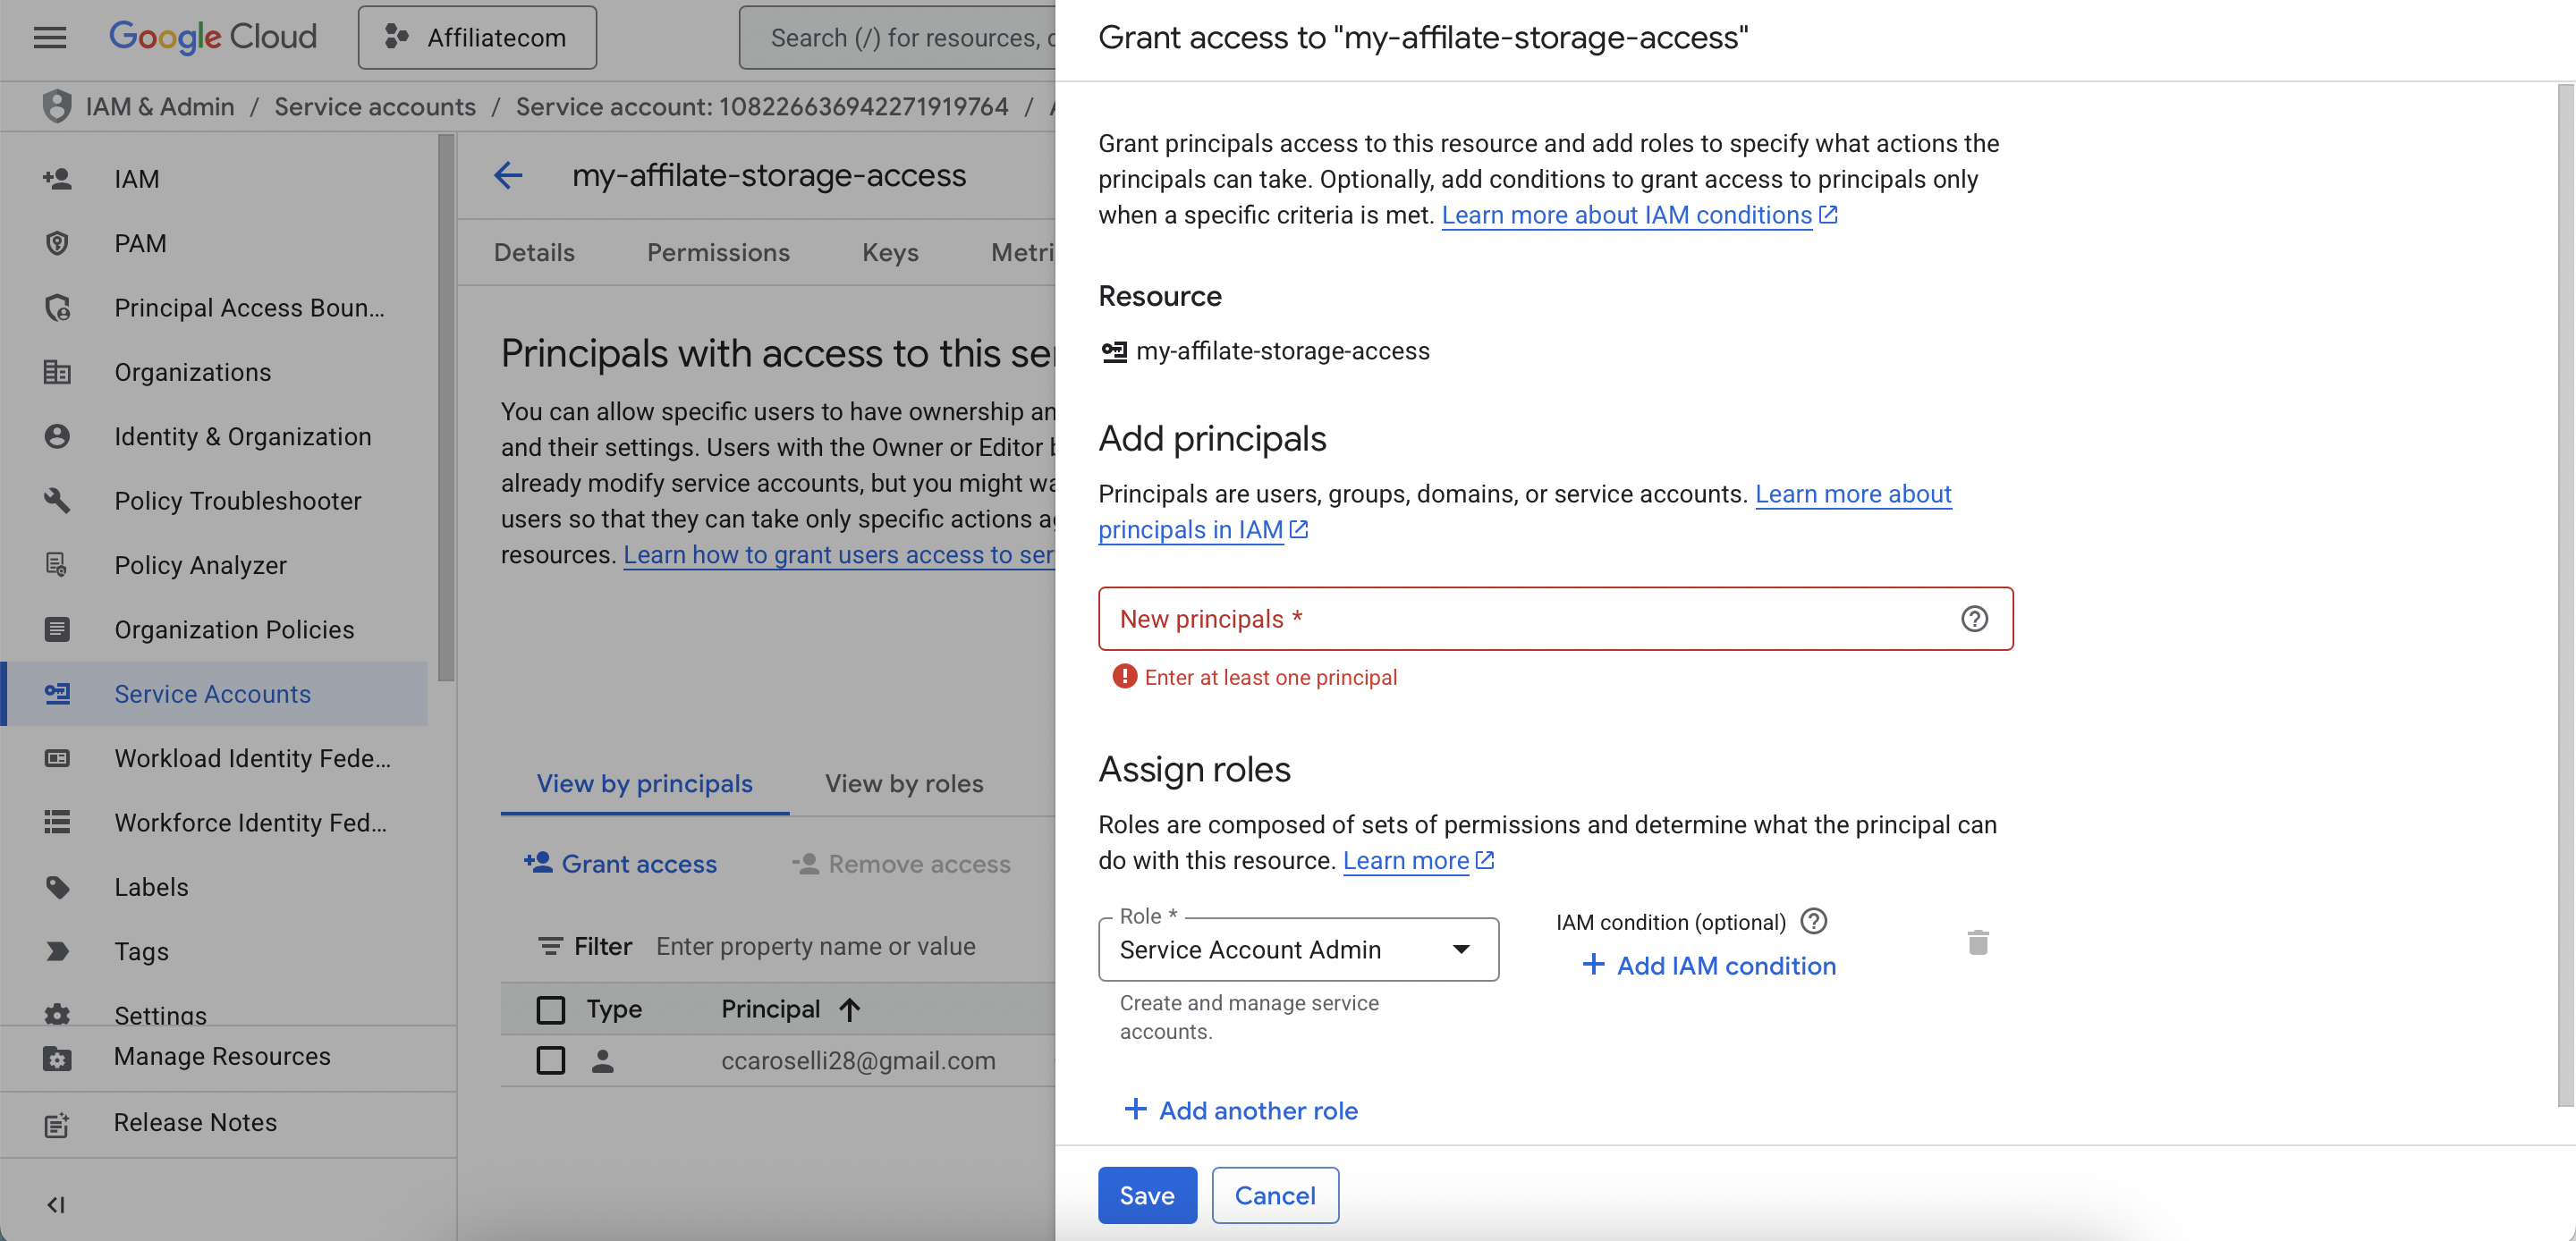Click the ccaroselli28@gmail.com principal cell
The width and height of the screenshot is (2576, 1241).
(x=858, y=1060)
